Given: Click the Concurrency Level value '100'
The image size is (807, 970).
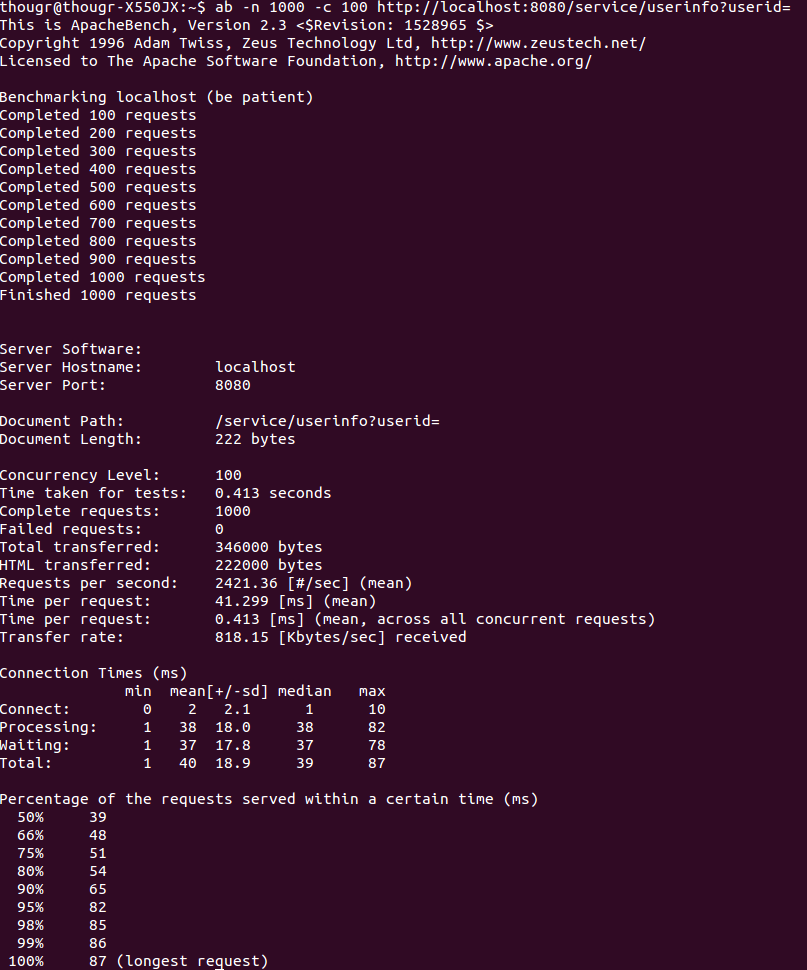Looking at the screenshot, I should pos(229,474).
